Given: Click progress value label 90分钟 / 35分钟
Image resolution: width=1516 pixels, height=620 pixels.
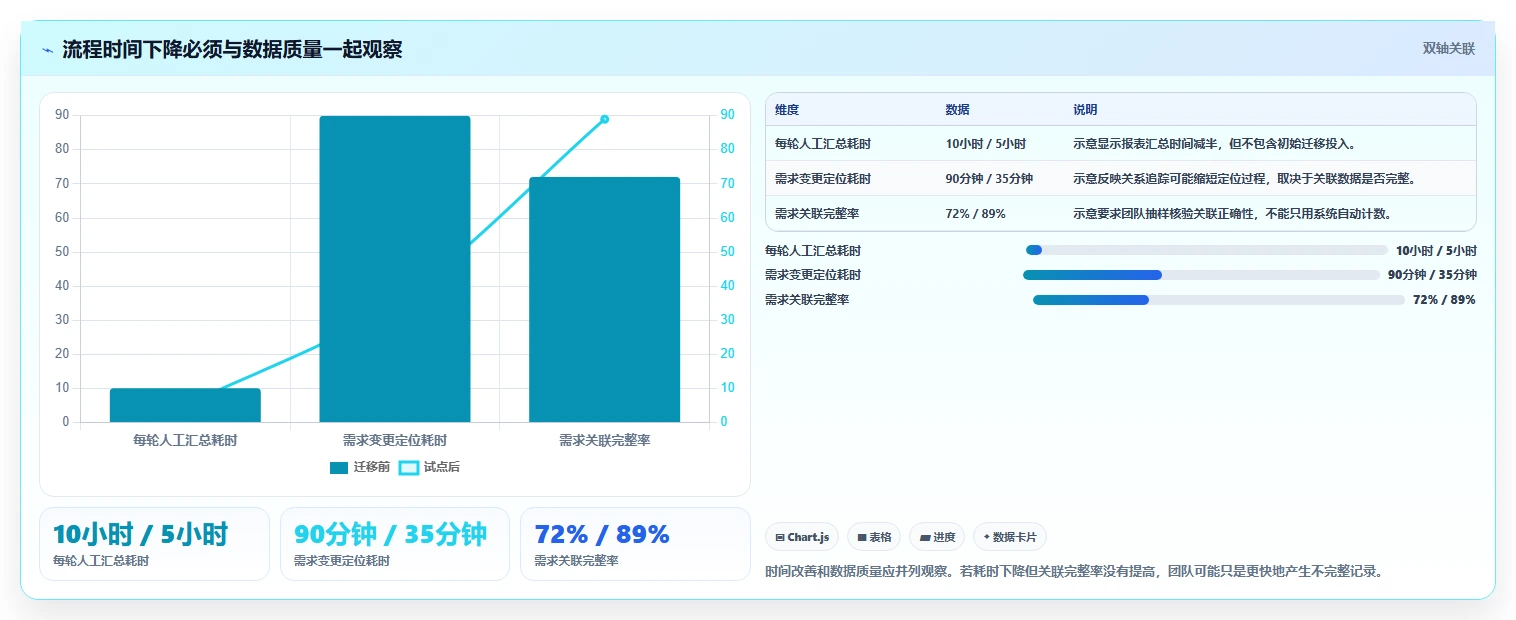Looking at the screenshot, I should pos(1432,275).
